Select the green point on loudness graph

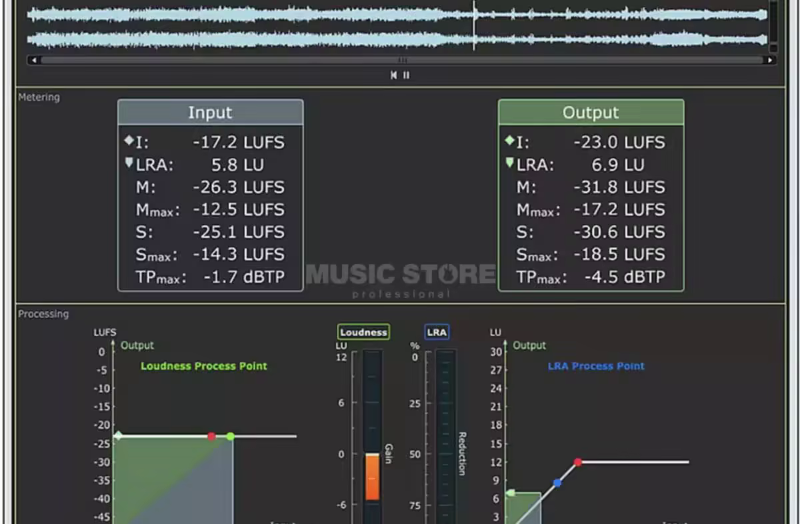pyautogui.click(x=230, y=436)
